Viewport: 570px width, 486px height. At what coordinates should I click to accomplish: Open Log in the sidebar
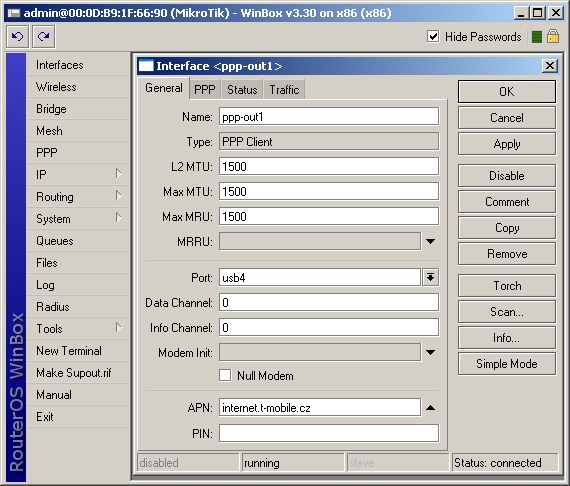pyautogui.click(x=78, y=285)
